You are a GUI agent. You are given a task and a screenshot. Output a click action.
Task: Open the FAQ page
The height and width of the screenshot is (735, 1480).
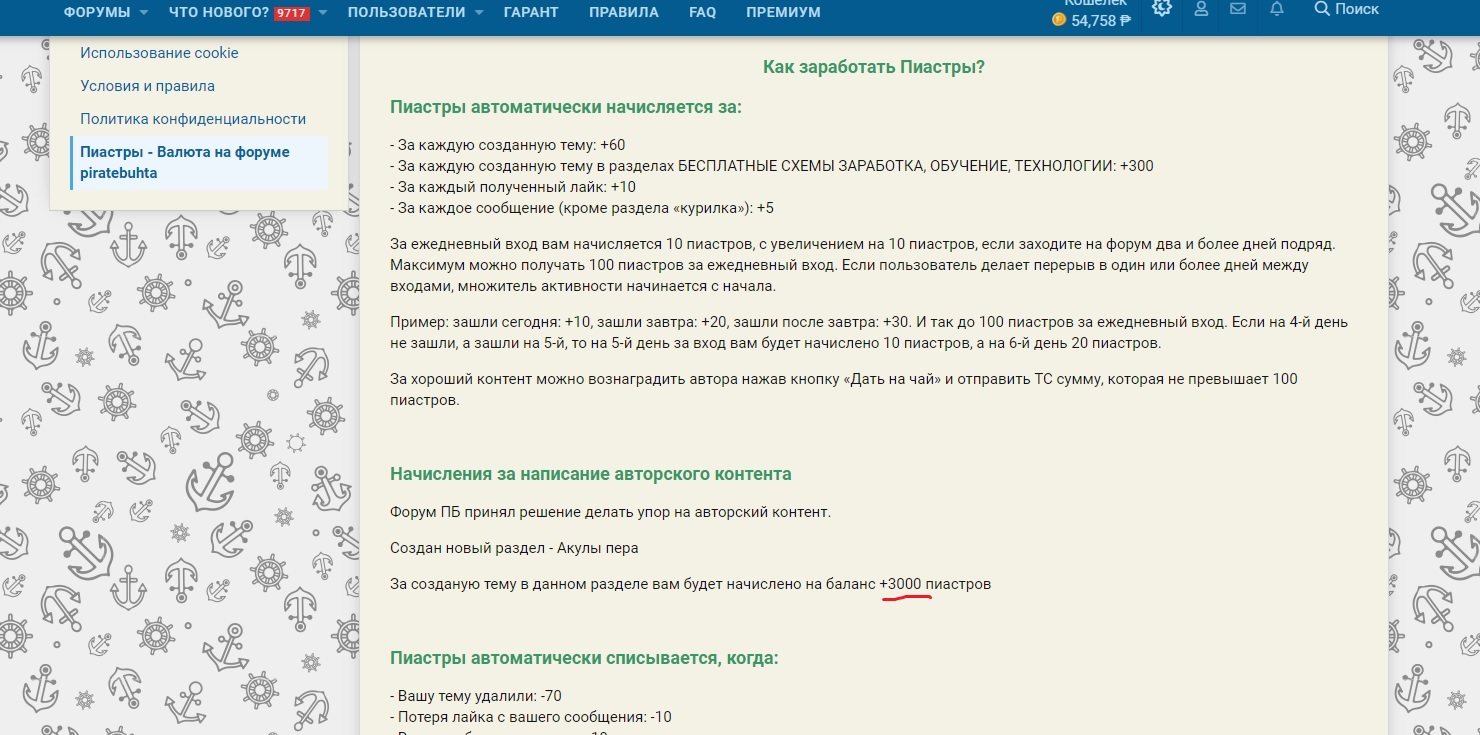[x=702, y=12]
